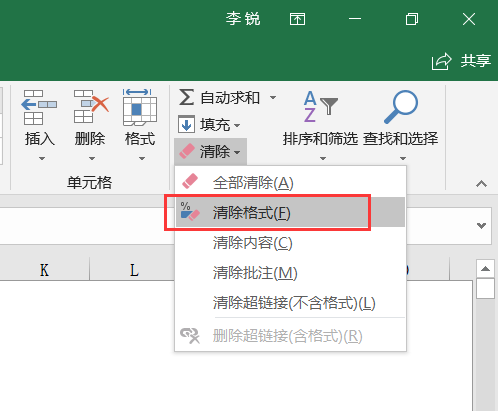The width and height of the screenshot is (498, 411).
Task: Choose 清除批注(M) menu item
Action: pos(290,273)
